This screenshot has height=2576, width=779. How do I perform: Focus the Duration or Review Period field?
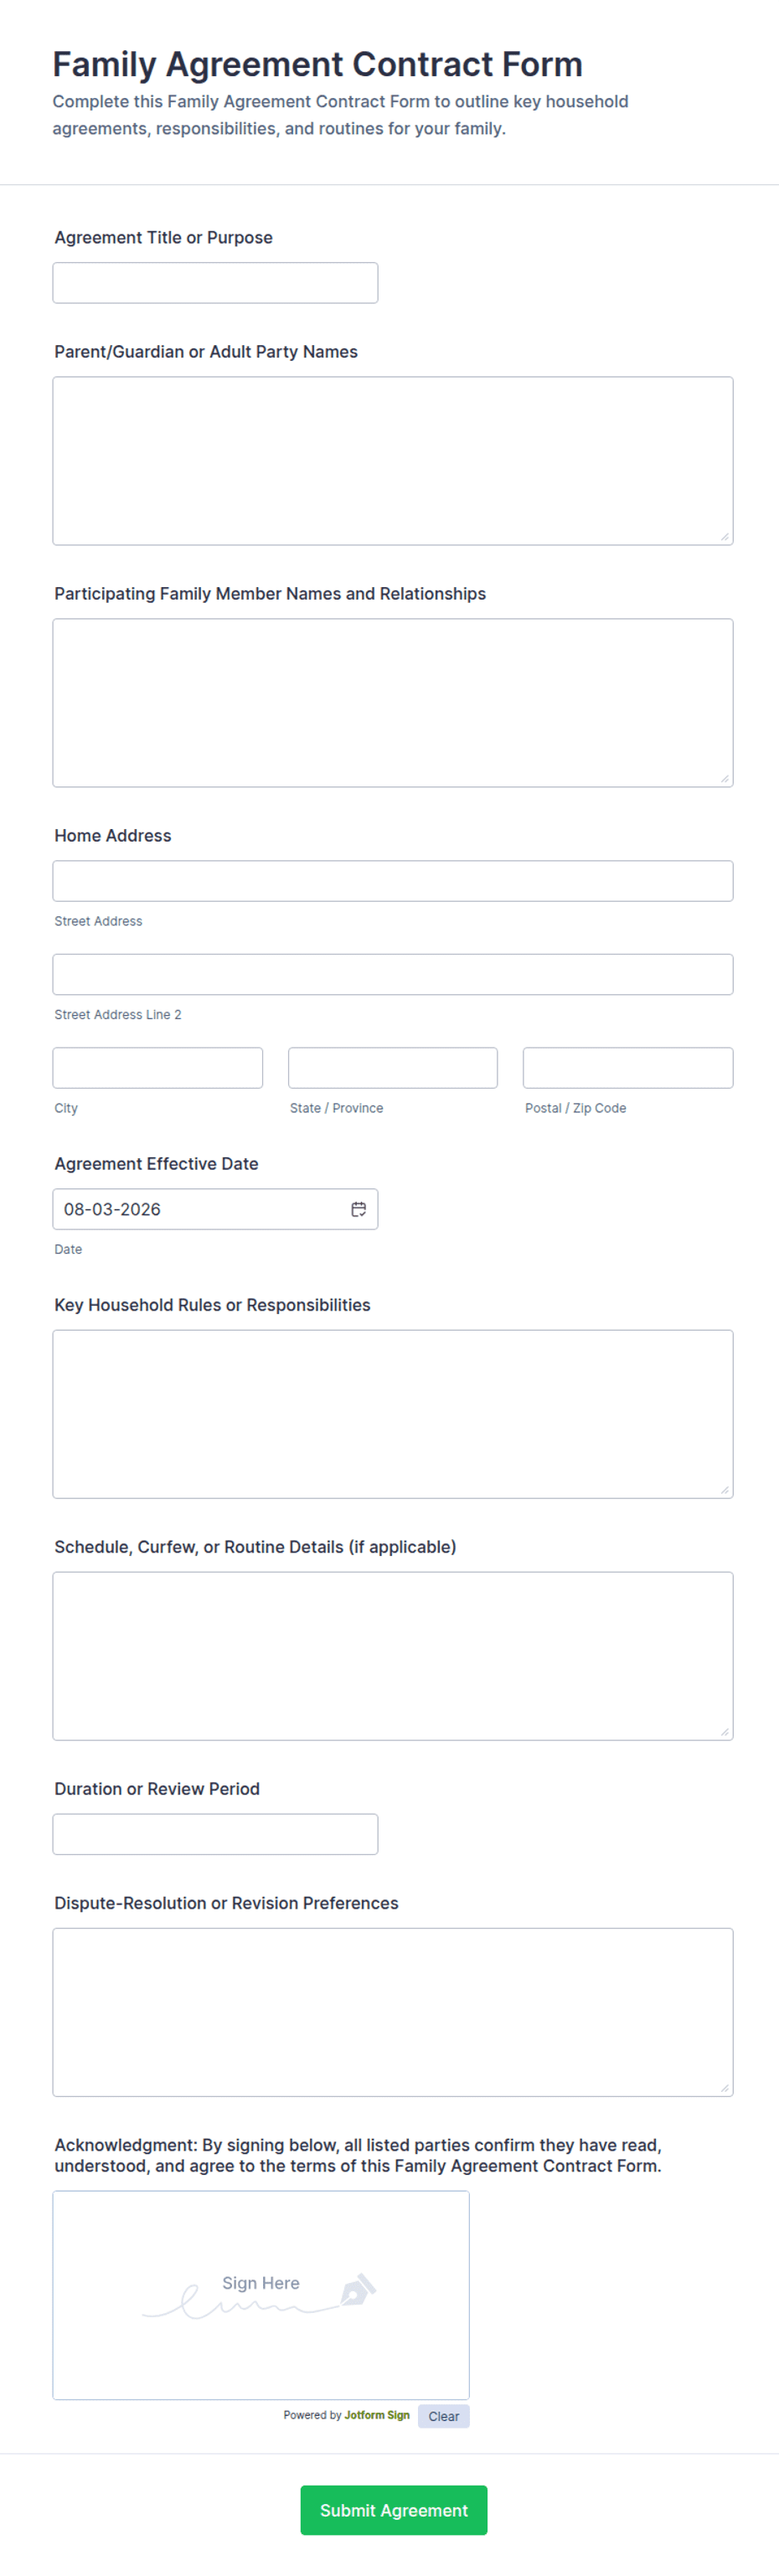(215, 1834)
